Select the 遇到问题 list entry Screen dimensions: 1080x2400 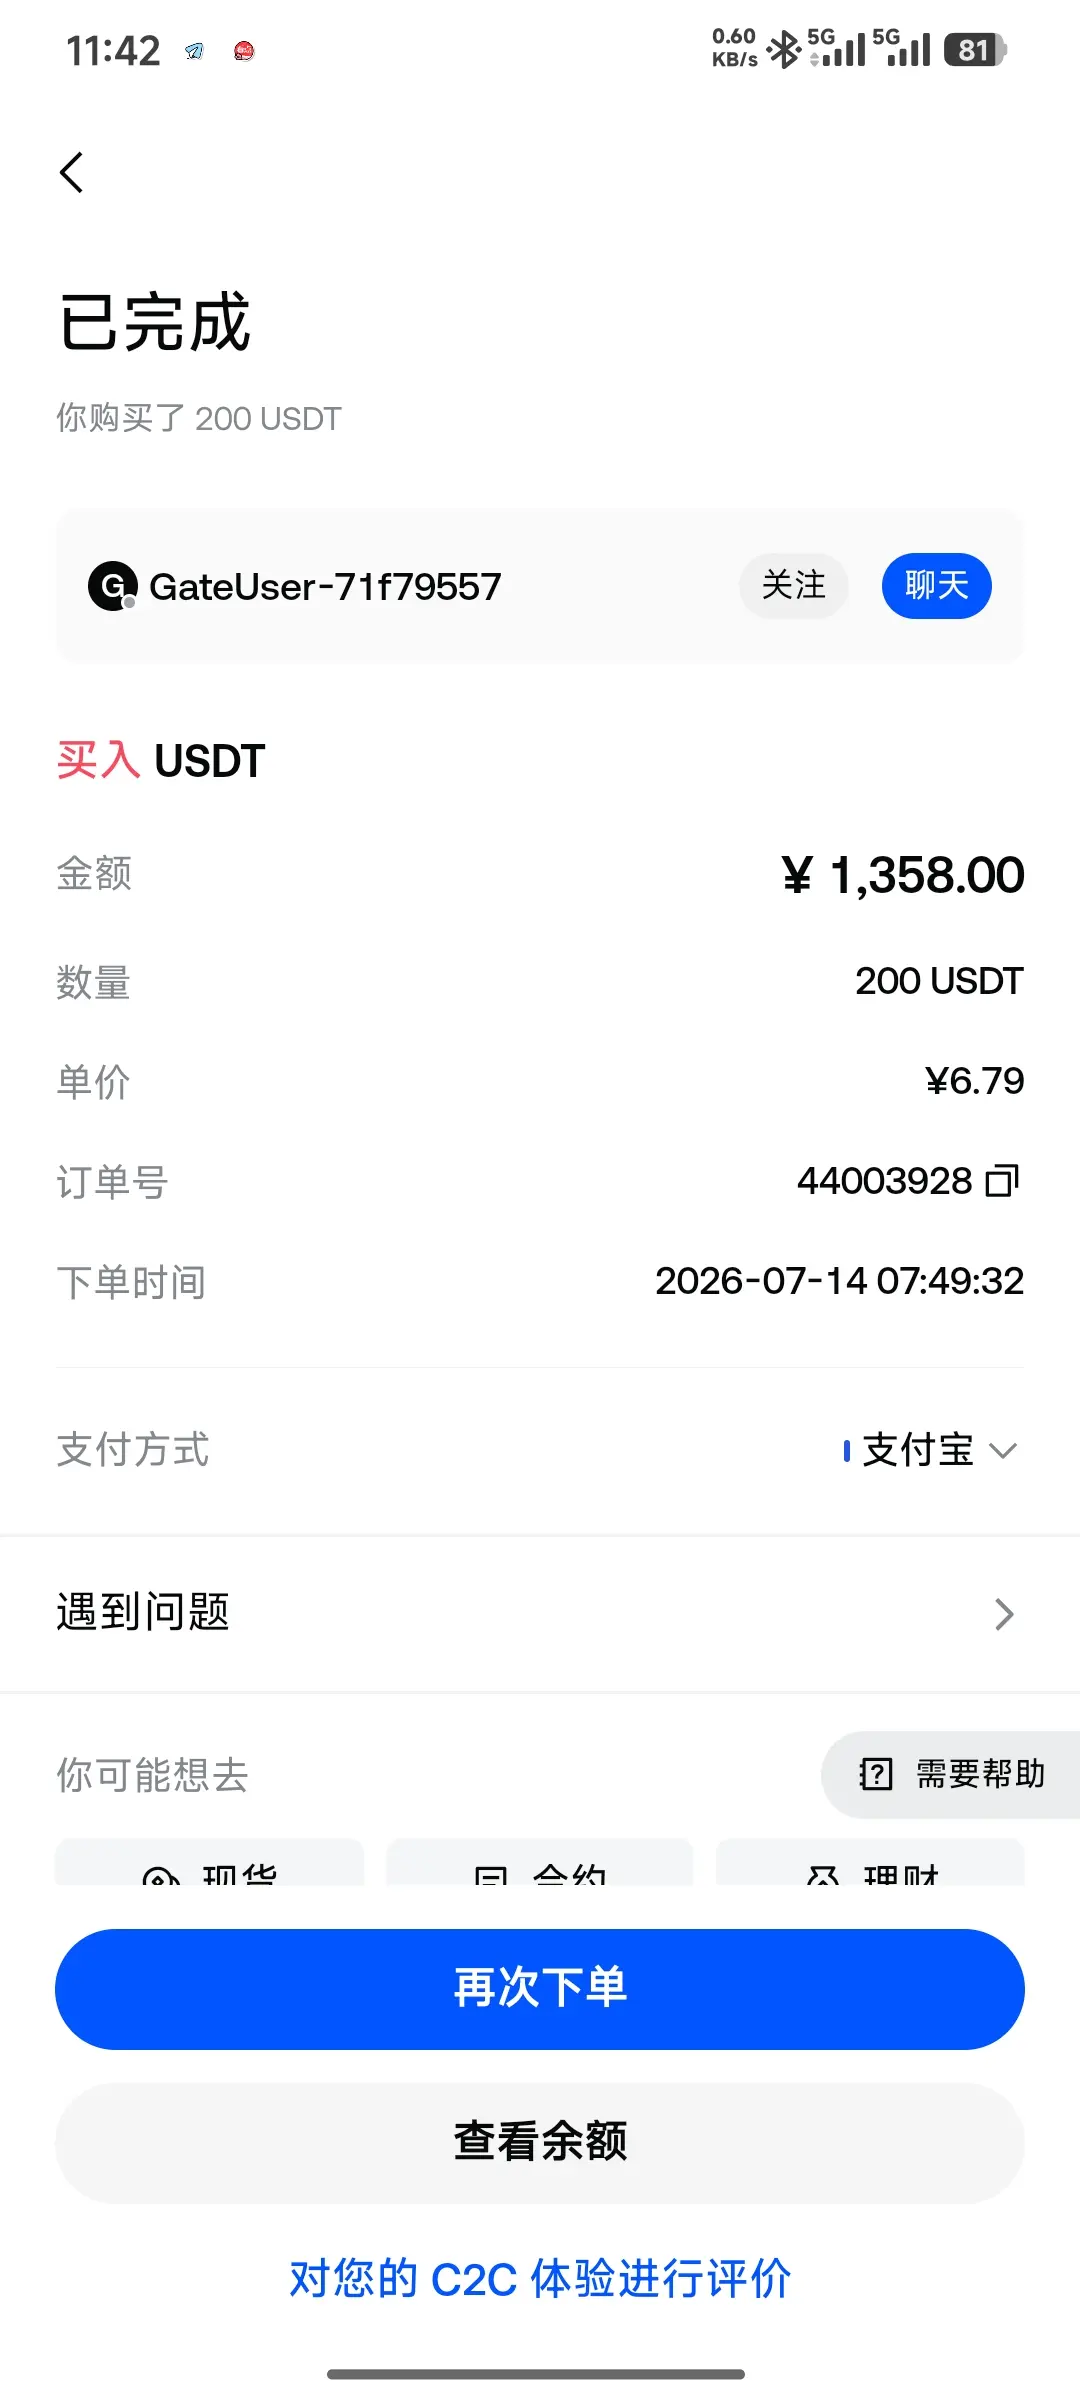(x=540, y=1614)
